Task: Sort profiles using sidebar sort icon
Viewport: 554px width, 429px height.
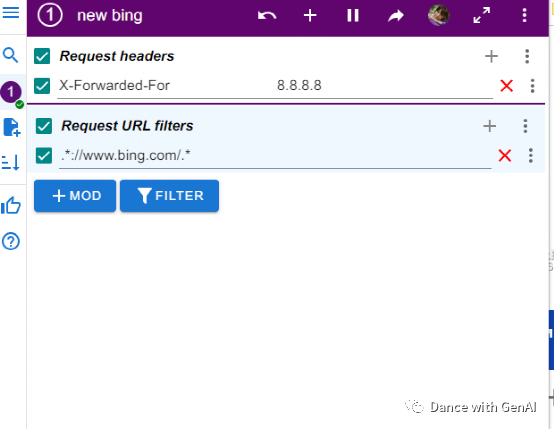Action: (11, 162)
